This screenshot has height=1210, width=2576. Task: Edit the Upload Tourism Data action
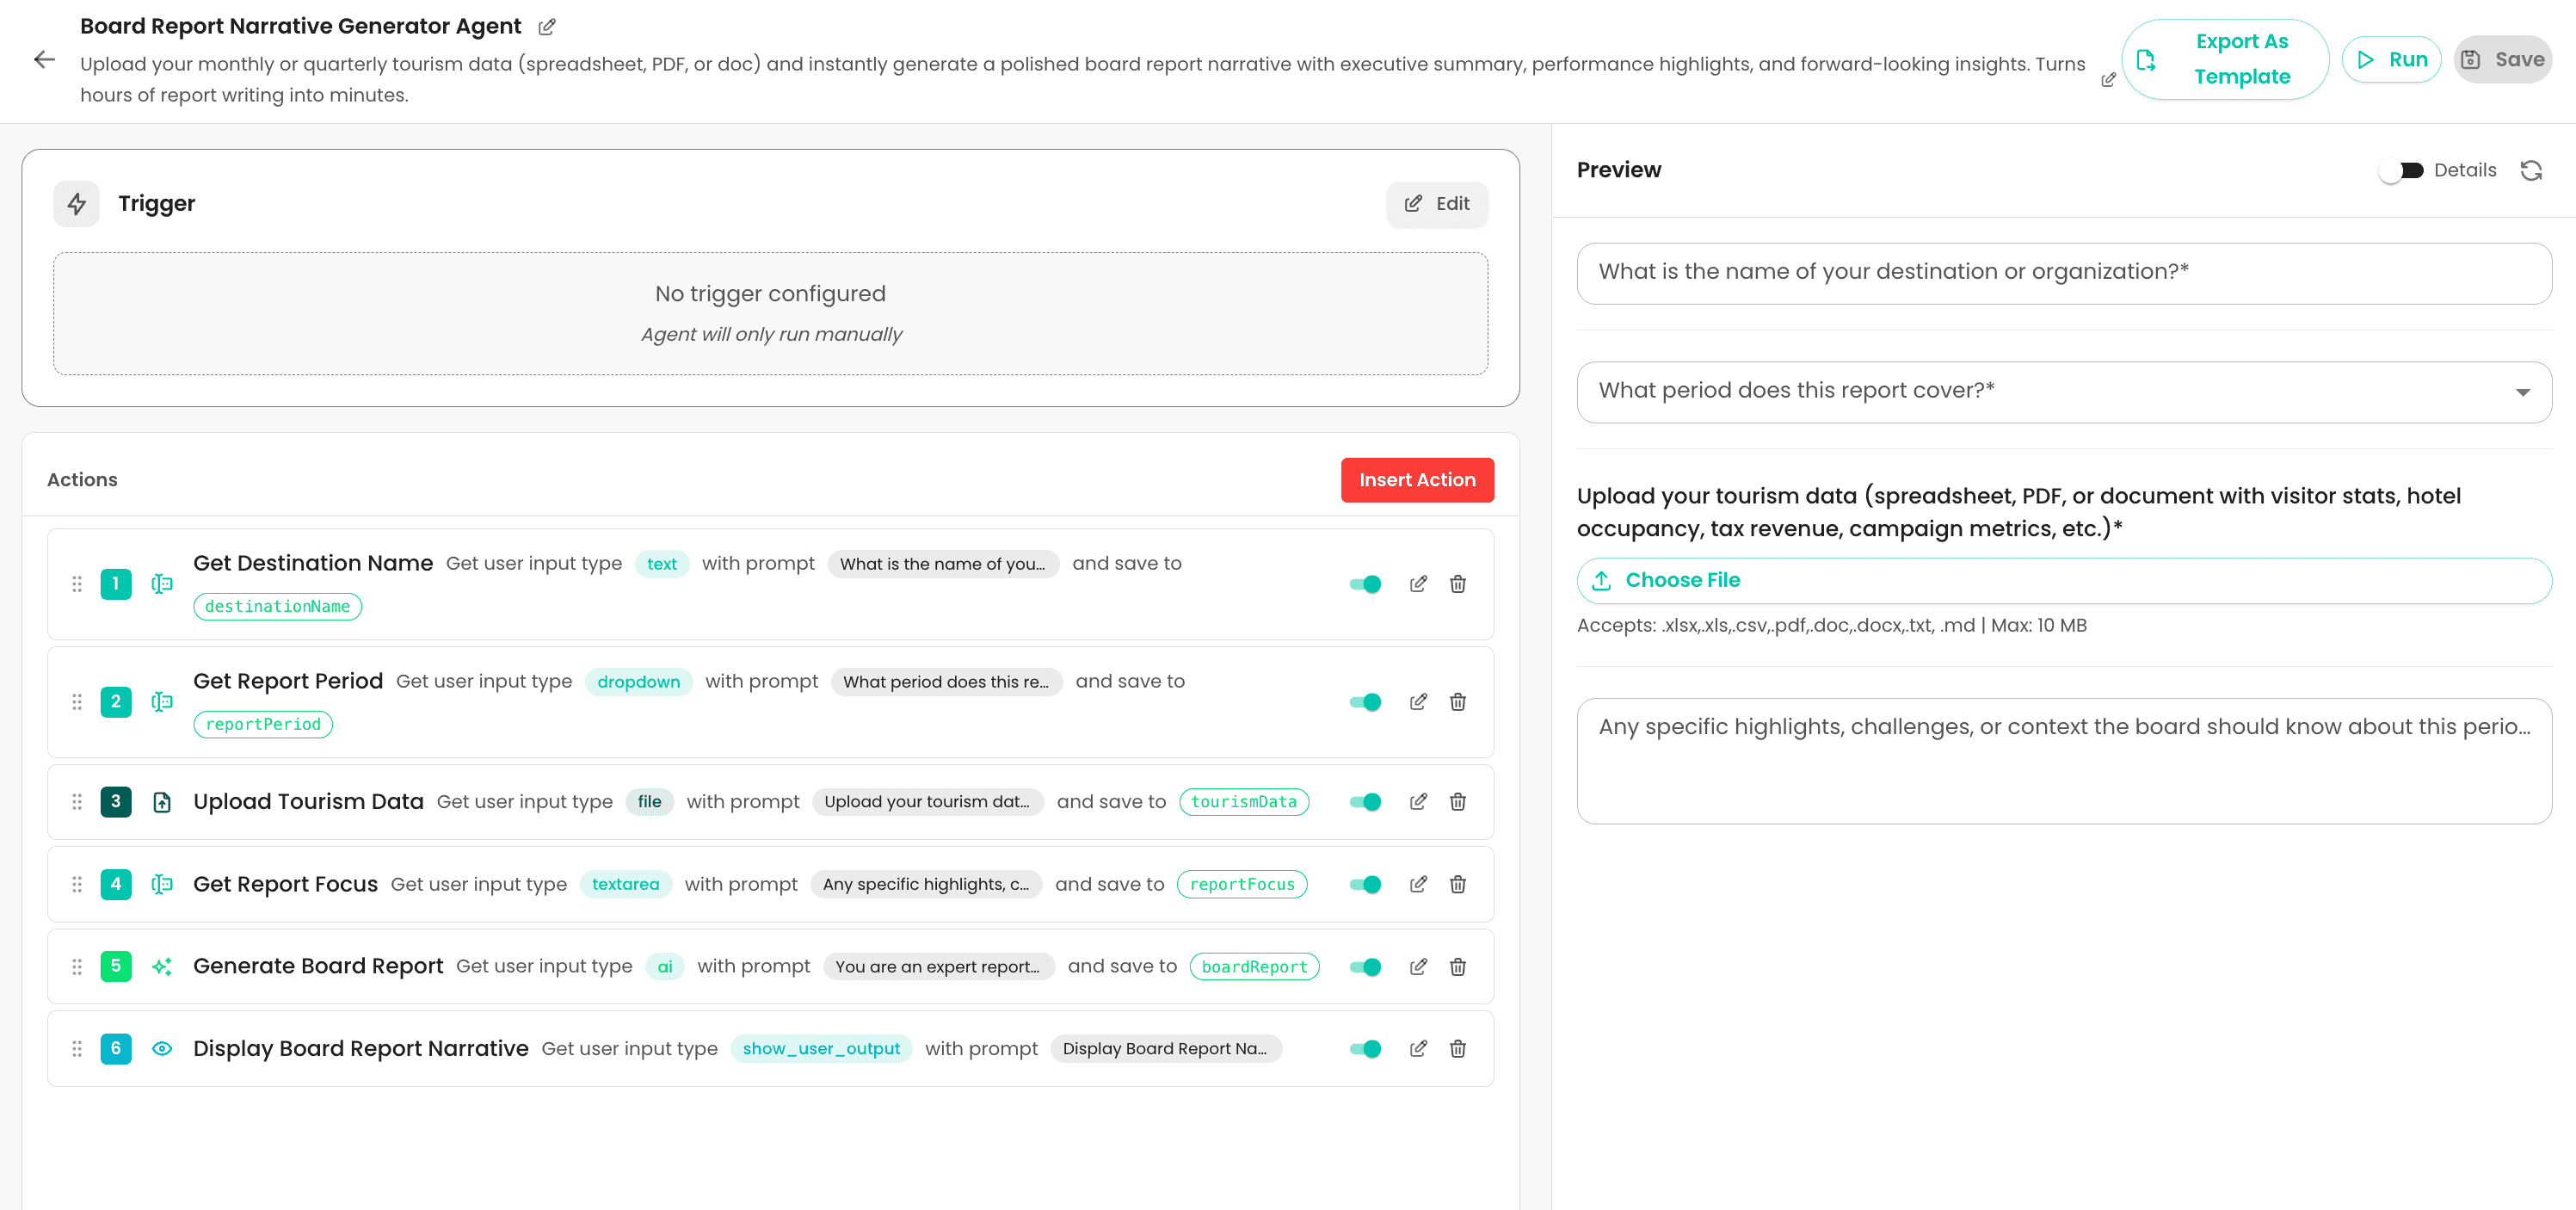point(1418,802)
